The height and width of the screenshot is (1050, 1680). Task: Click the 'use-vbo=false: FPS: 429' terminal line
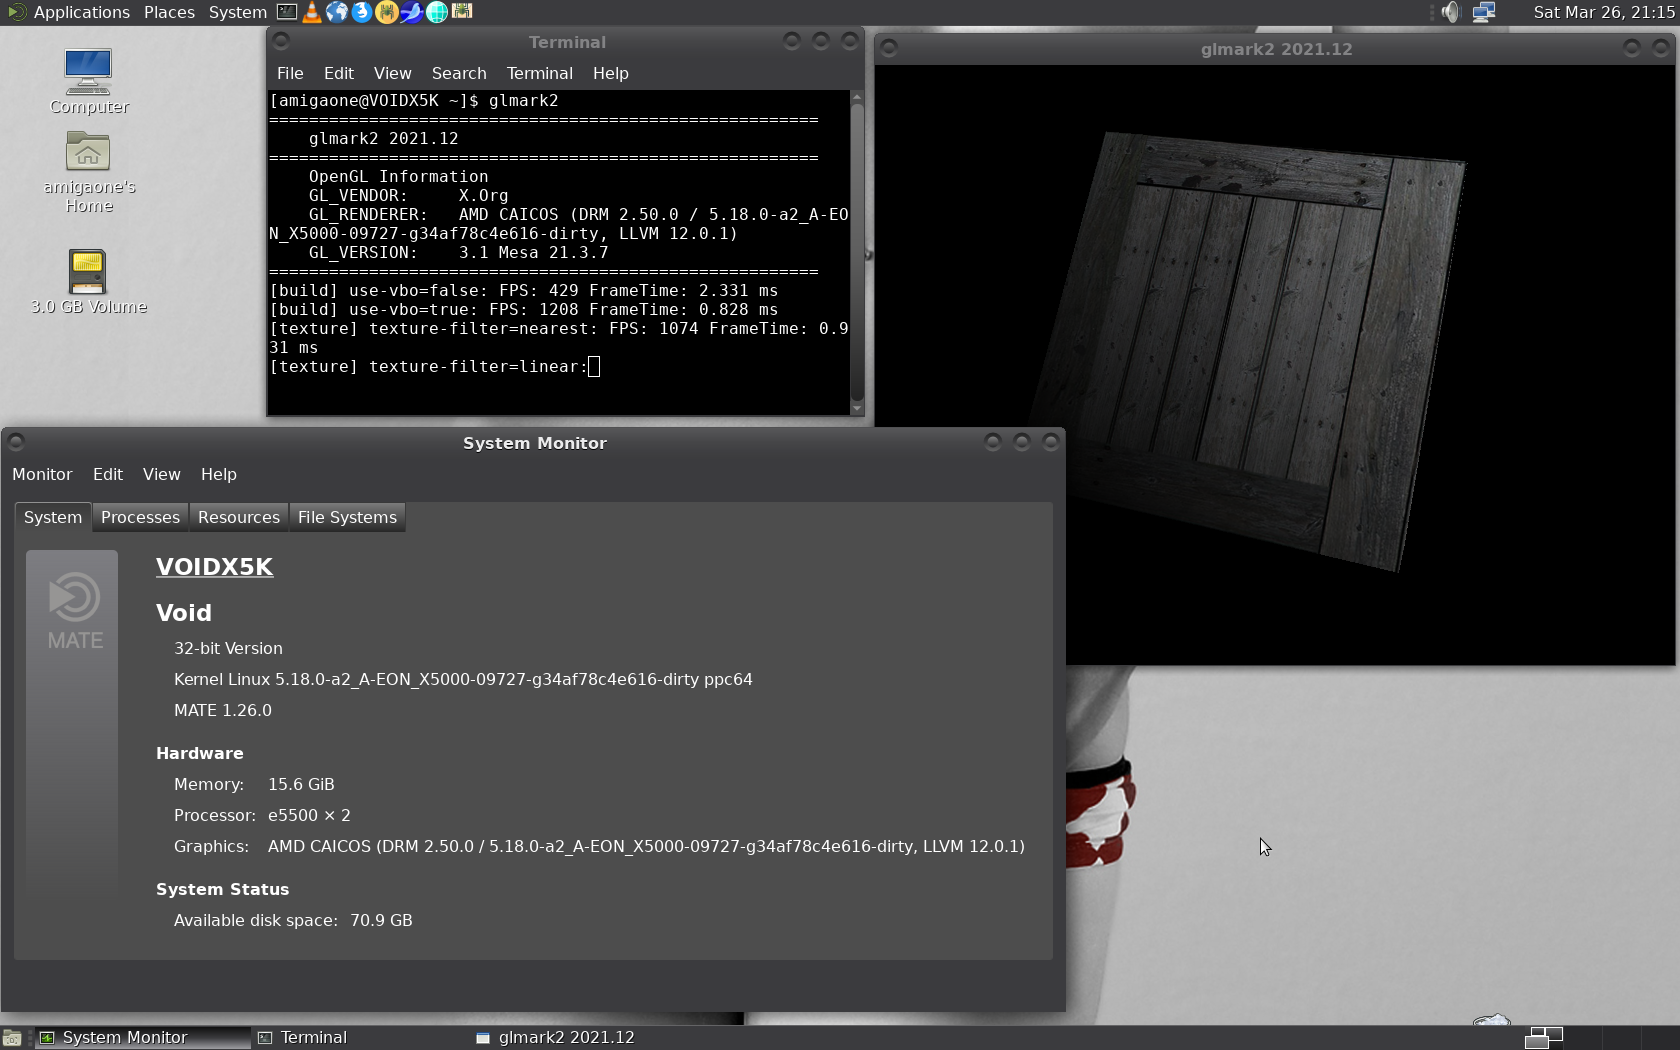[x=523, y=291]
